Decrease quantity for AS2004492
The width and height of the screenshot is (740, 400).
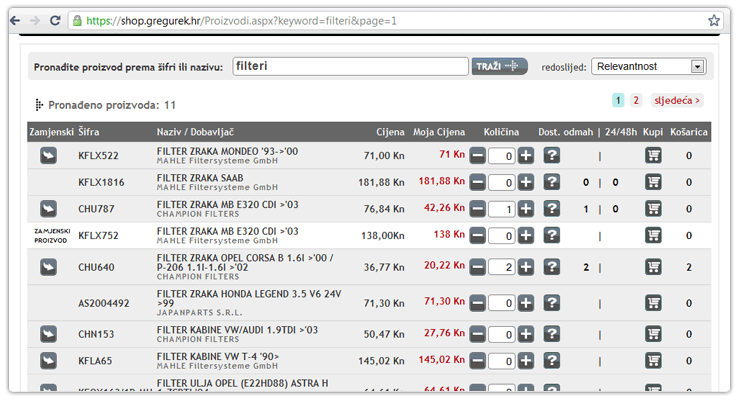(478, 303)
